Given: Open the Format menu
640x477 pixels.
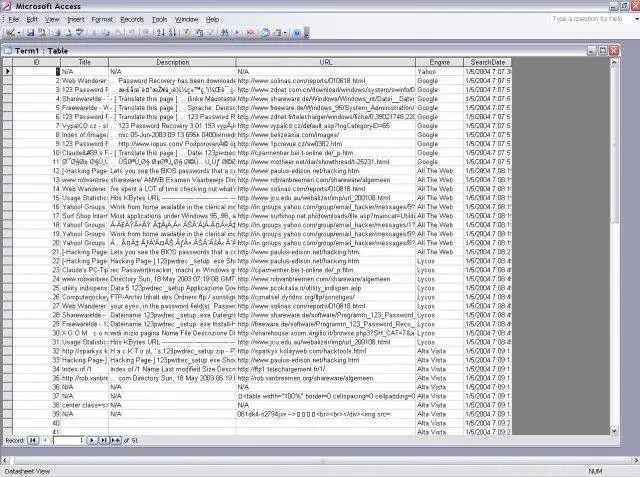Looking at the screenshot, I should coord(102,19).
